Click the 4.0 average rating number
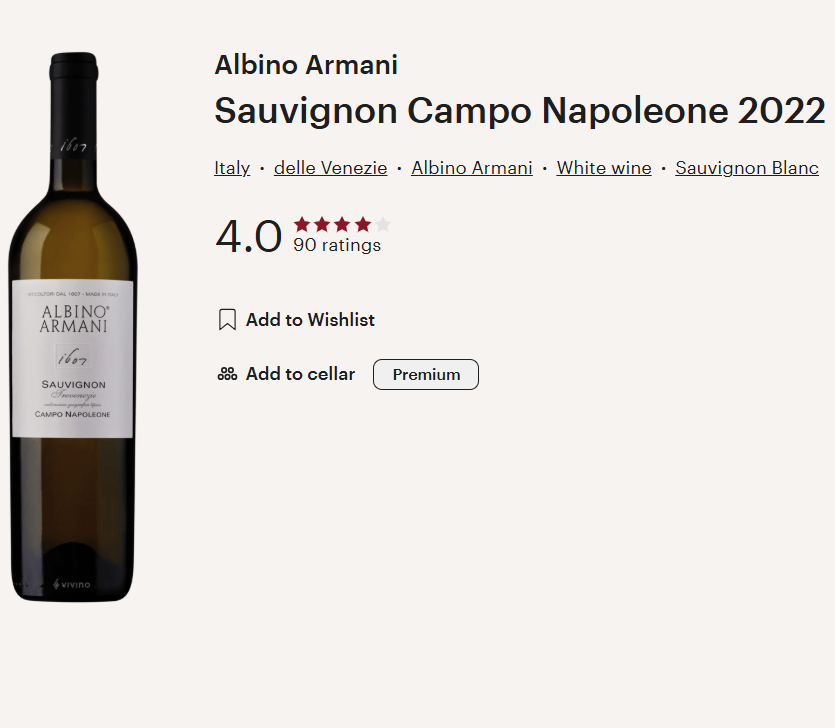Image resolution: width=835 pixels, height=728 pixels. 249,237
